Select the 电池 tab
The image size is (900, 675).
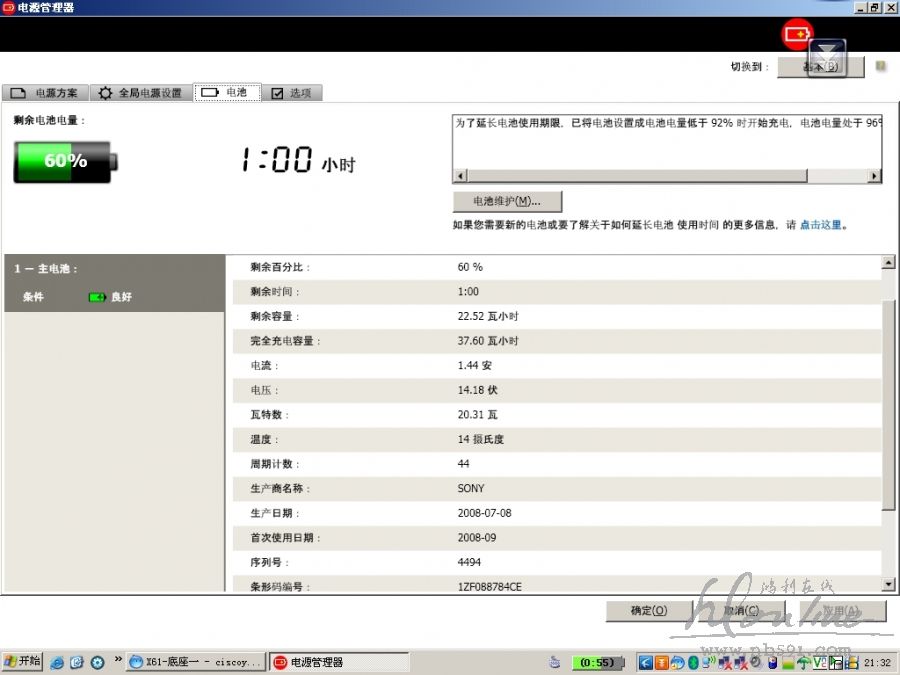pyautogui.click(x=227, y=92)
